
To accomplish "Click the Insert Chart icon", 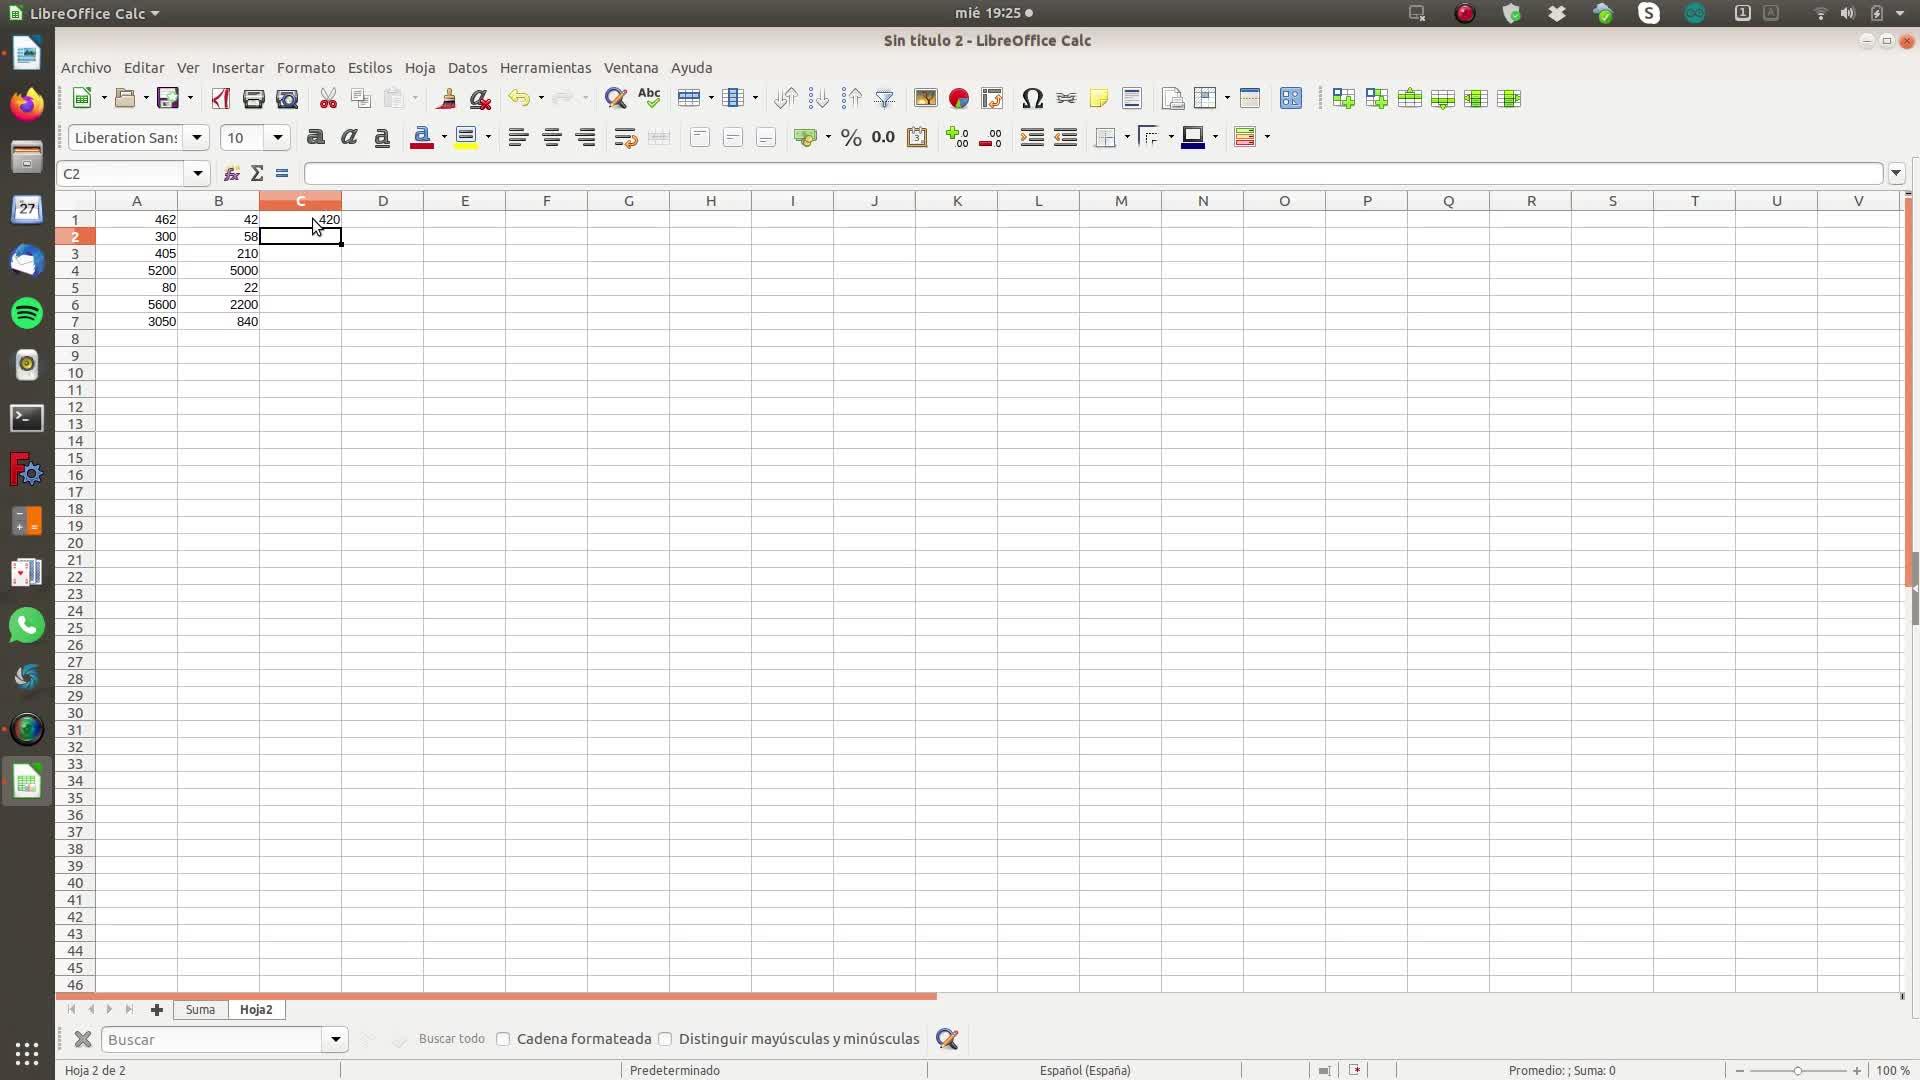I will click(x=958, y=98).
